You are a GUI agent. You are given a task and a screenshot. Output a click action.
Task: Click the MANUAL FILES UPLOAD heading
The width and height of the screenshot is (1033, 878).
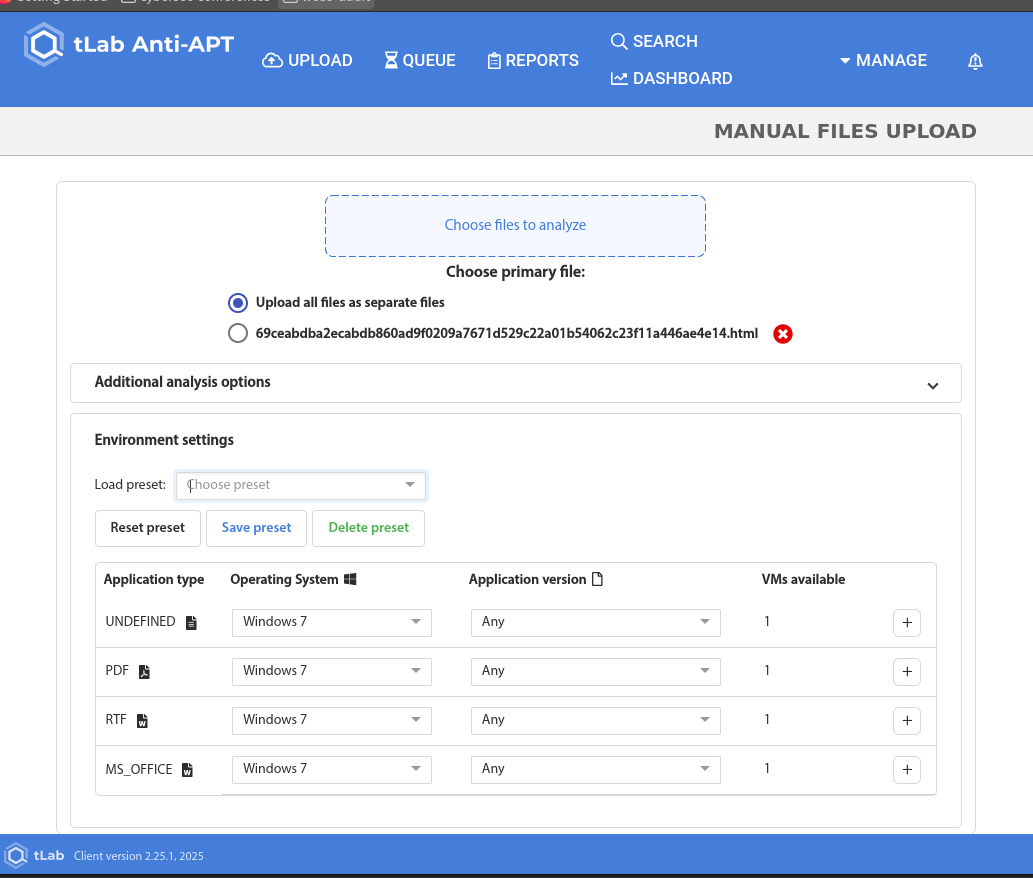pos(845,131)
